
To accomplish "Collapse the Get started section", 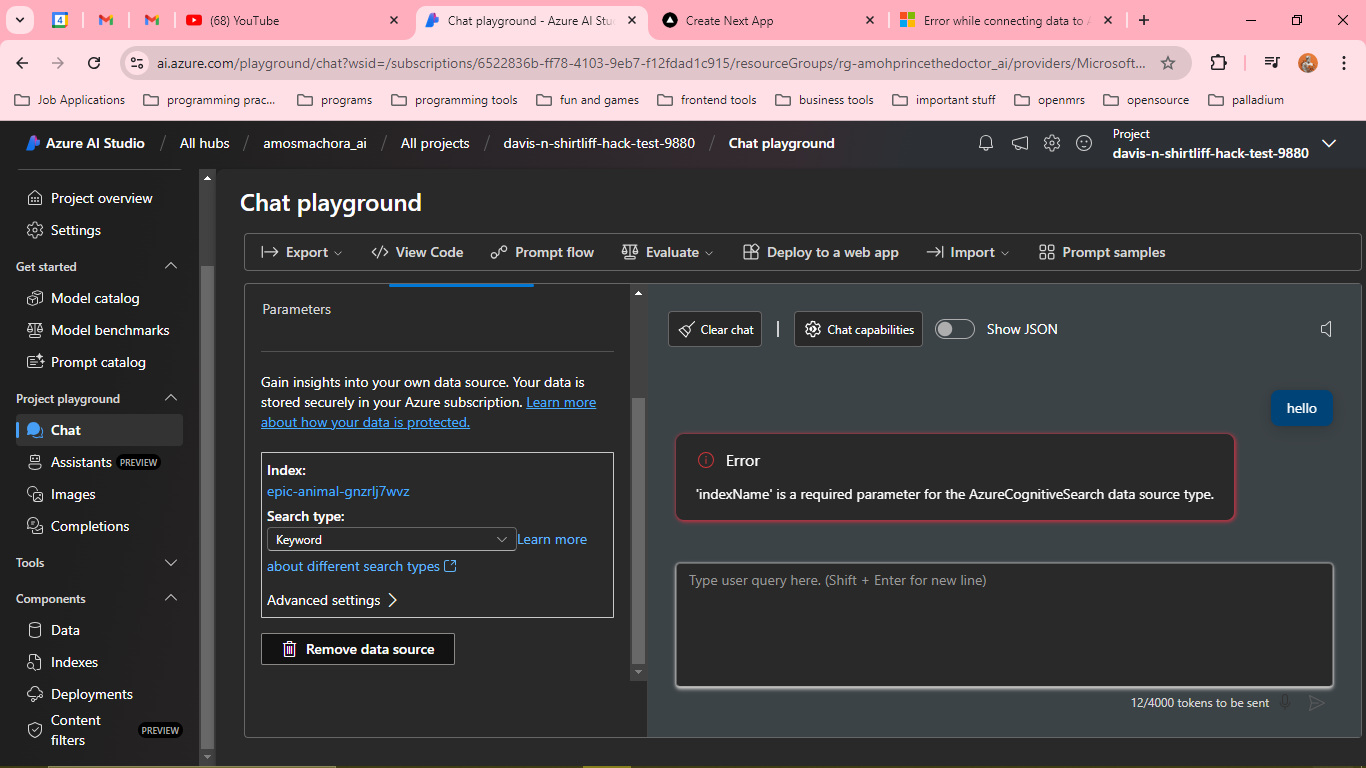I will tap(171, 266).
